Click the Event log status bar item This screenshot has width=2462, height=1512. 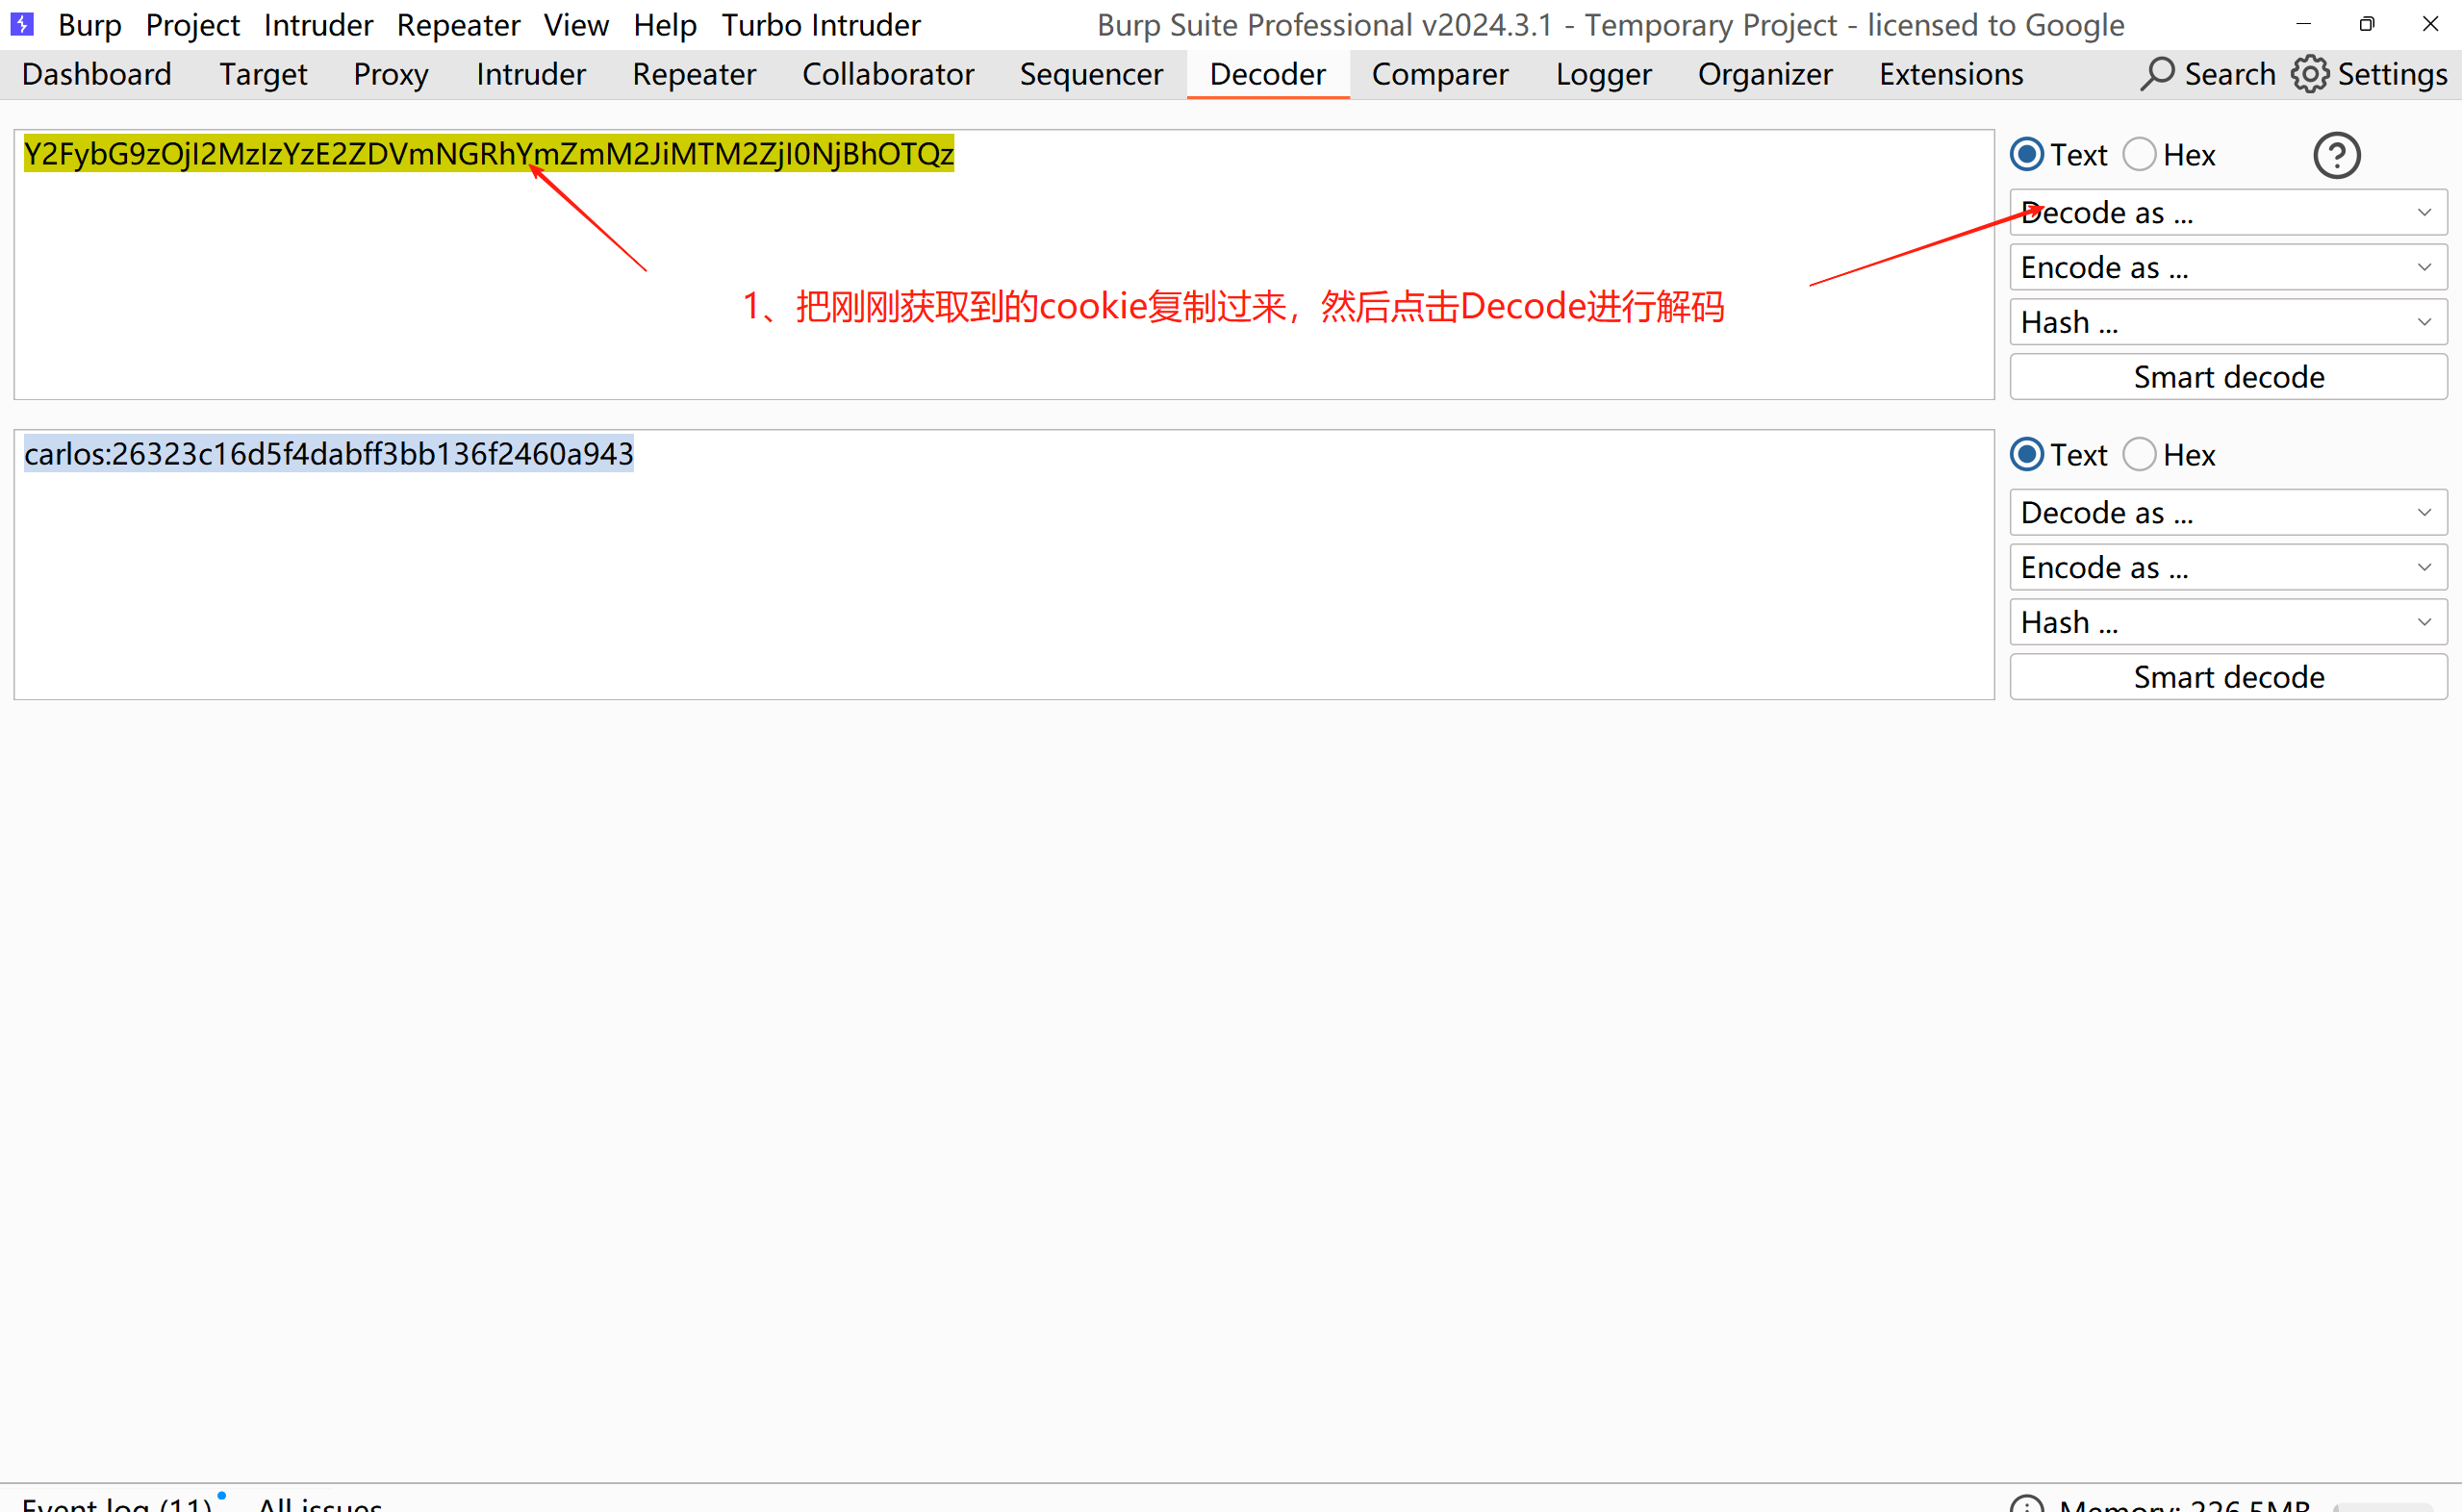[x=117, y=1503]
